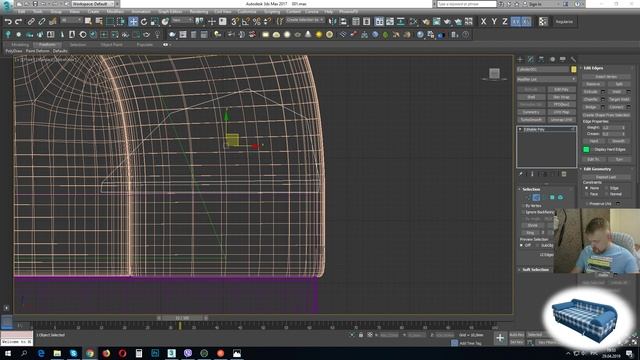
Task: Enable the Ignore Backfacing checkbox
Action: pos(524,212)
